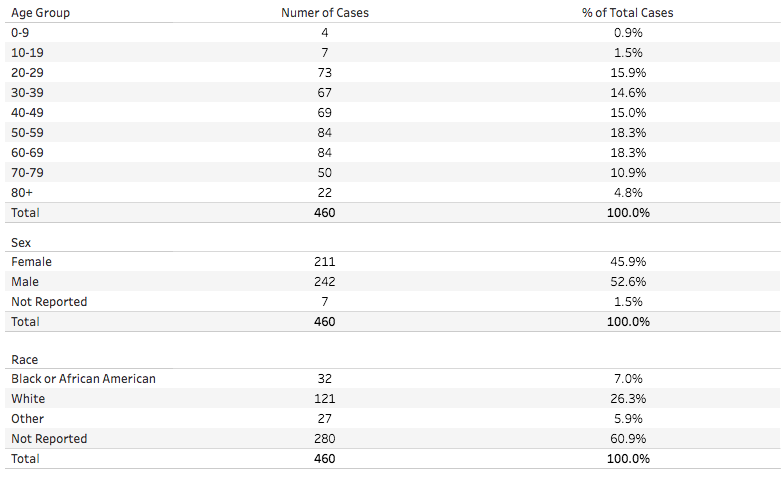Select the 40-49 age group label

click(27, 112)
